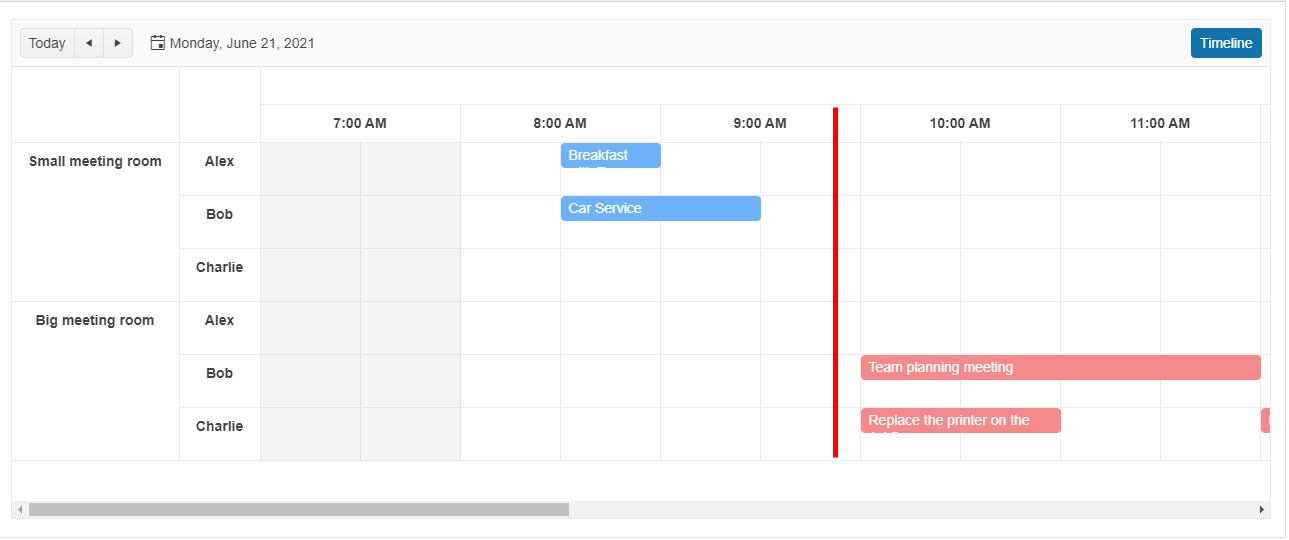This screenshot has height=540, width=1289.
Task: Click the next day arrow
Action: 118,43
